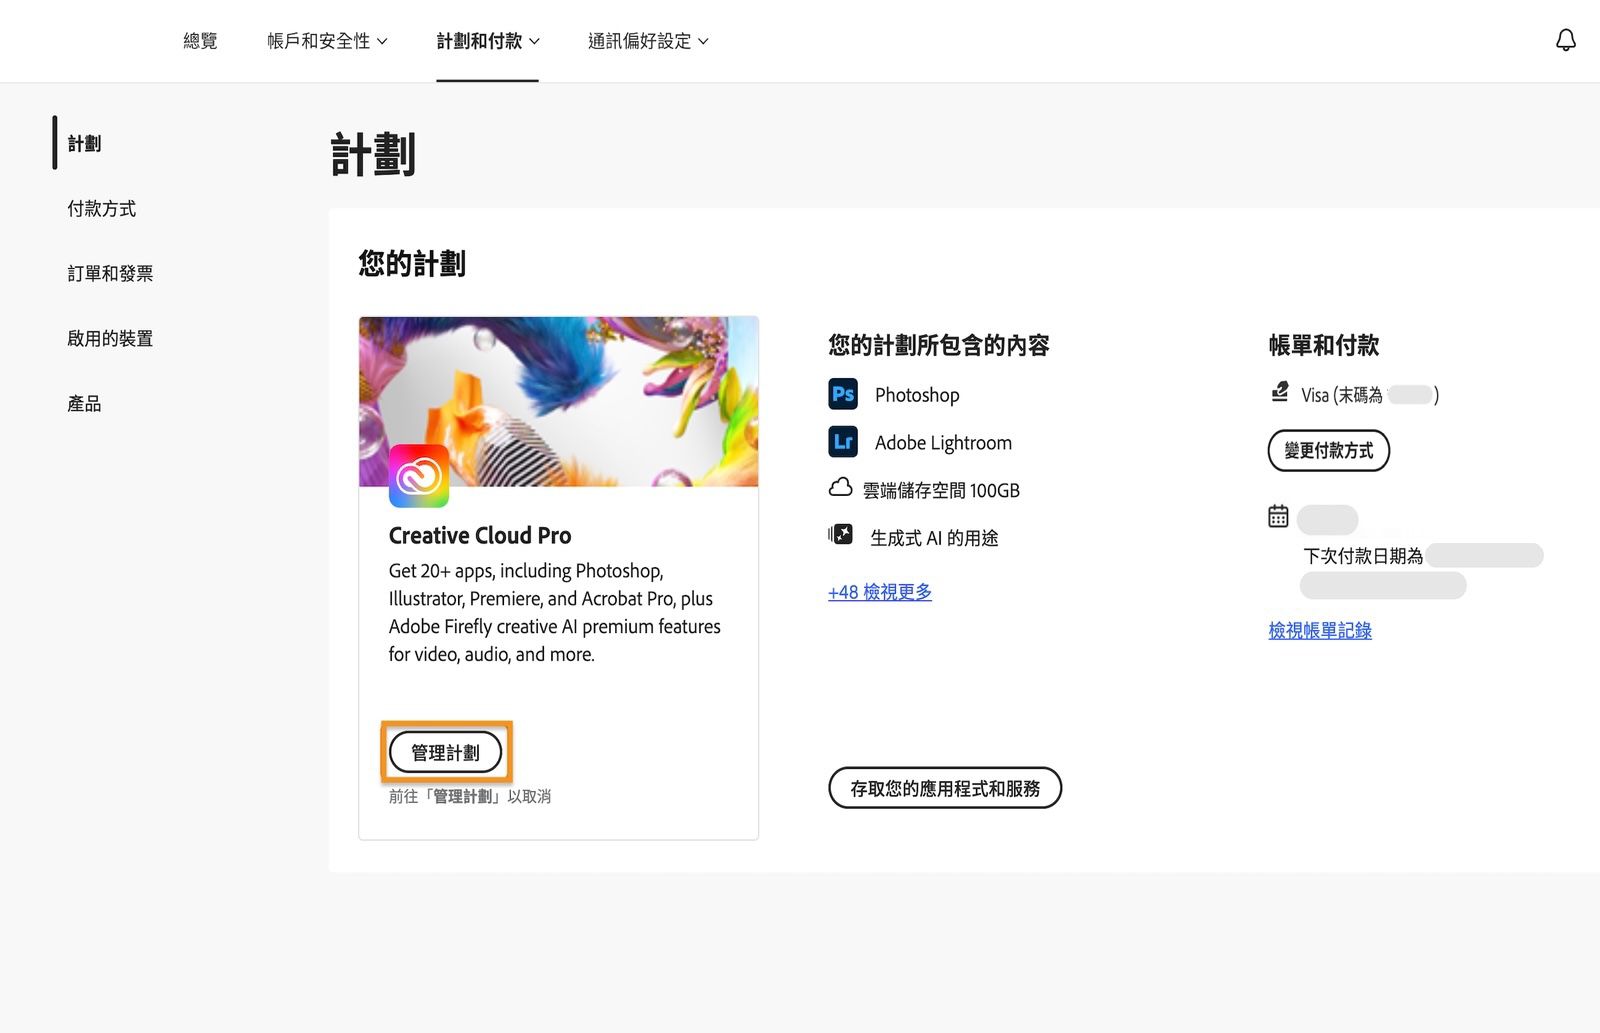Click the 您的計劃所包含的內容 heading

coord(939,345)
